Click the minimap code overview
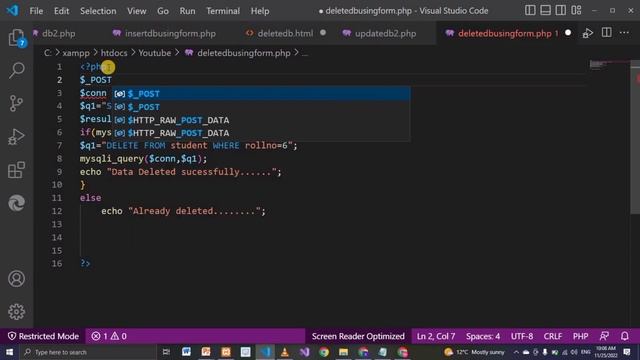The image size is (640, 360). [608, 64]
